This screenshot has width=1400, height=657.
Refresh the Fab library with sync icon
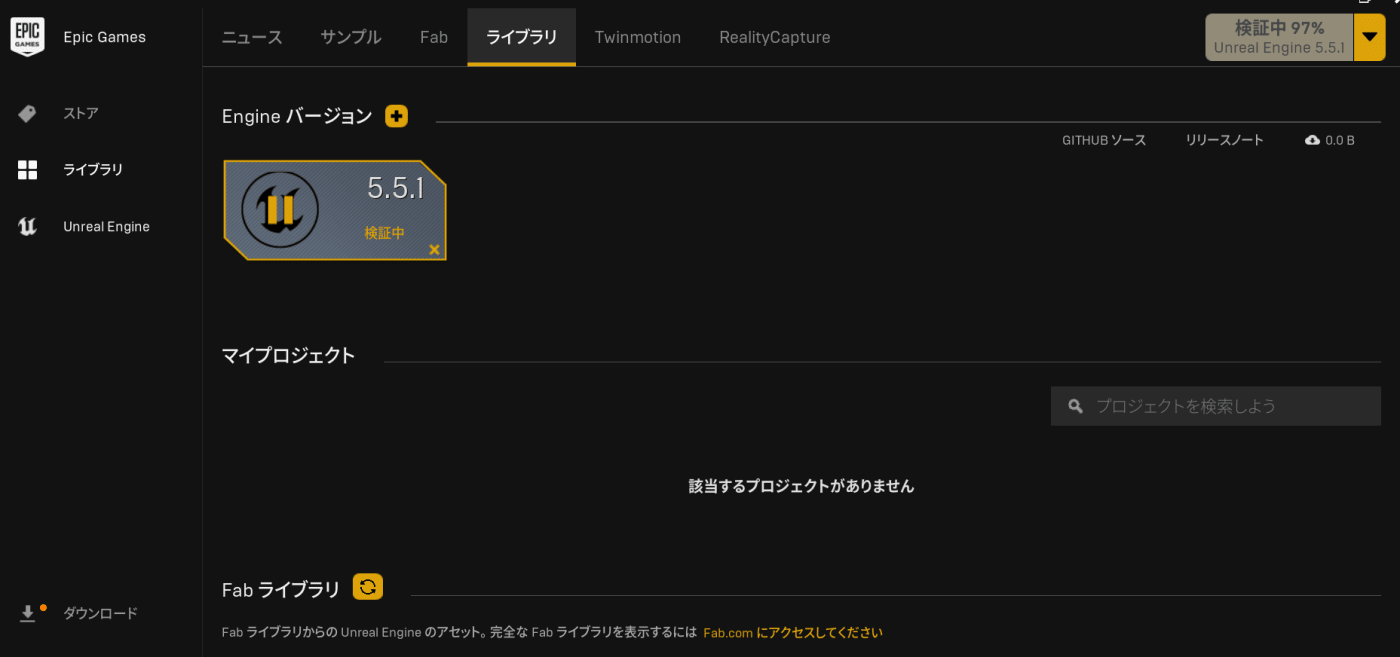coord(368,587)
